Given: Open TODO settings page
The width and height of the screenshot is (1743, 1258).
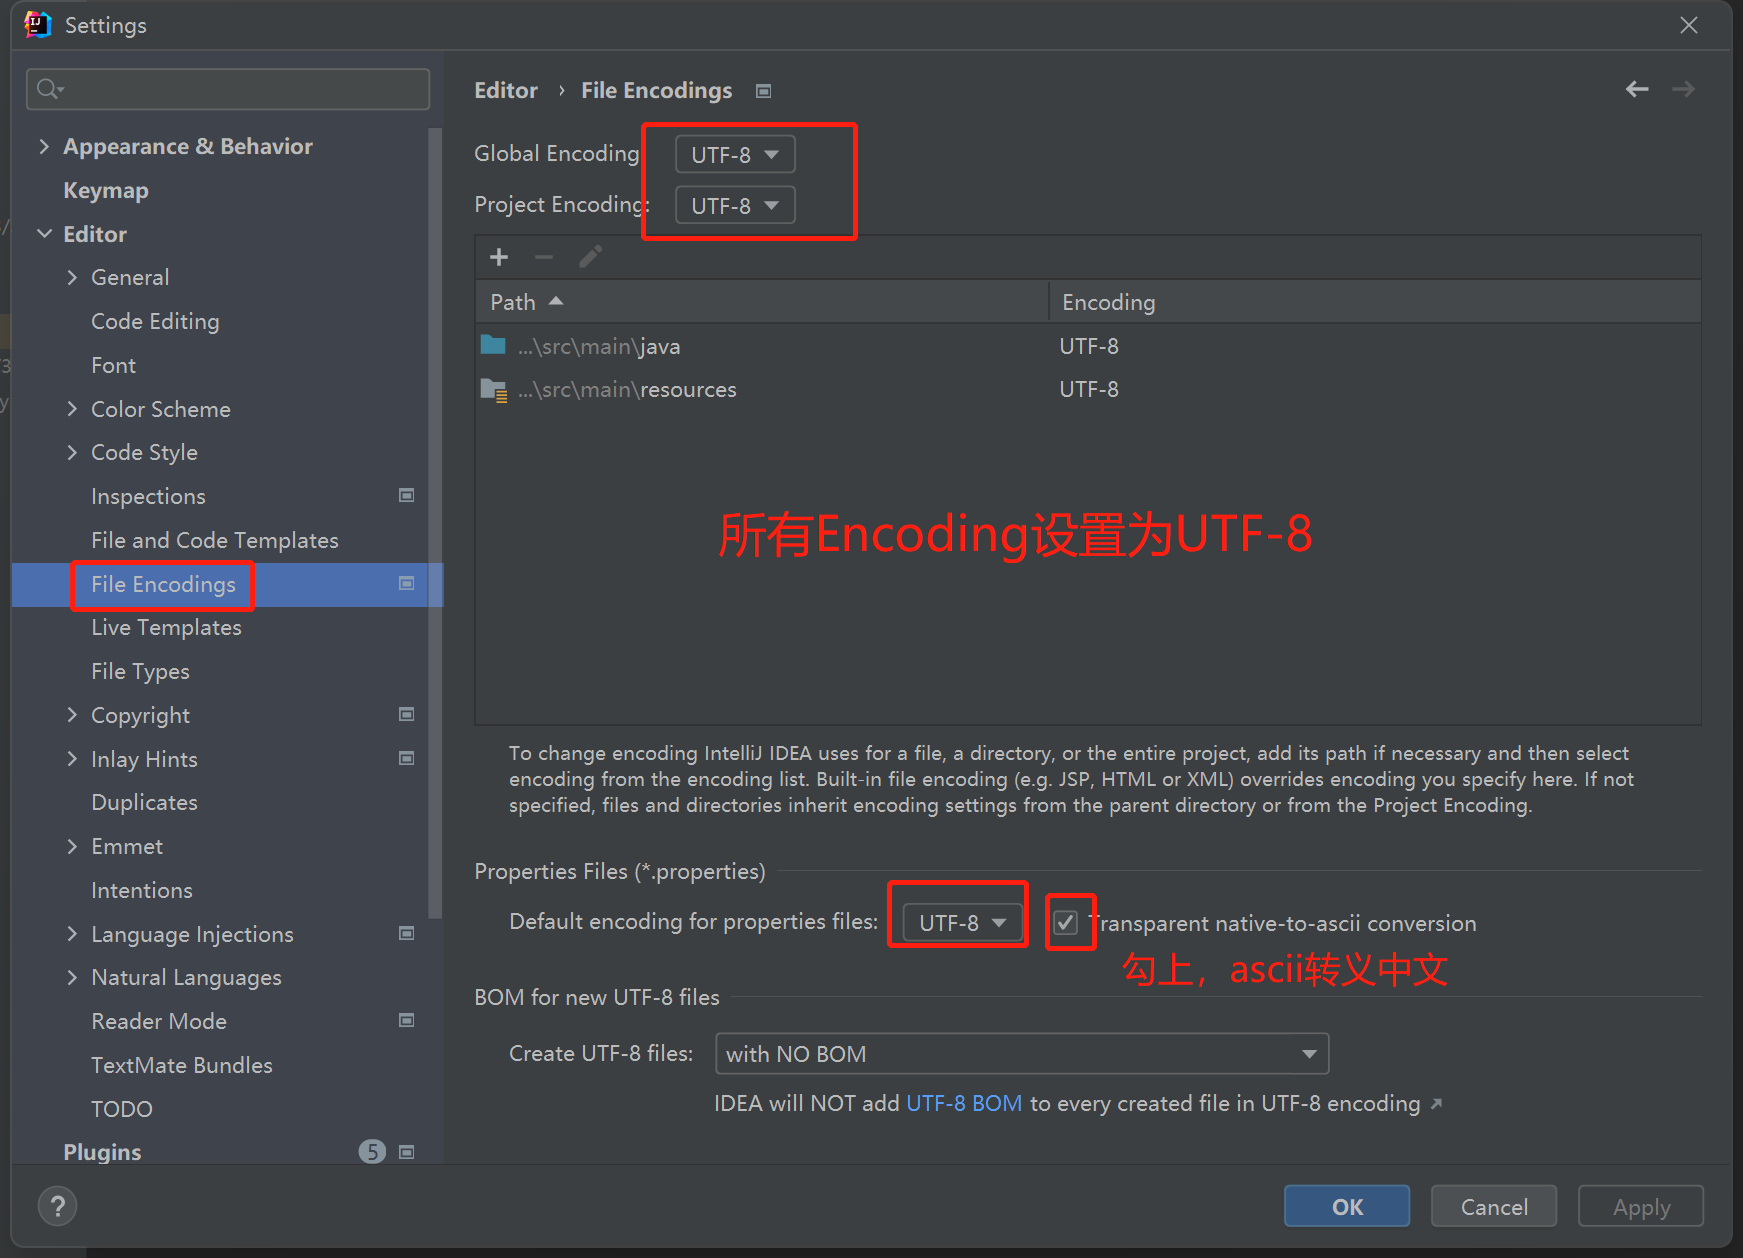Looking at the screenshot, I should (122, 1109).
